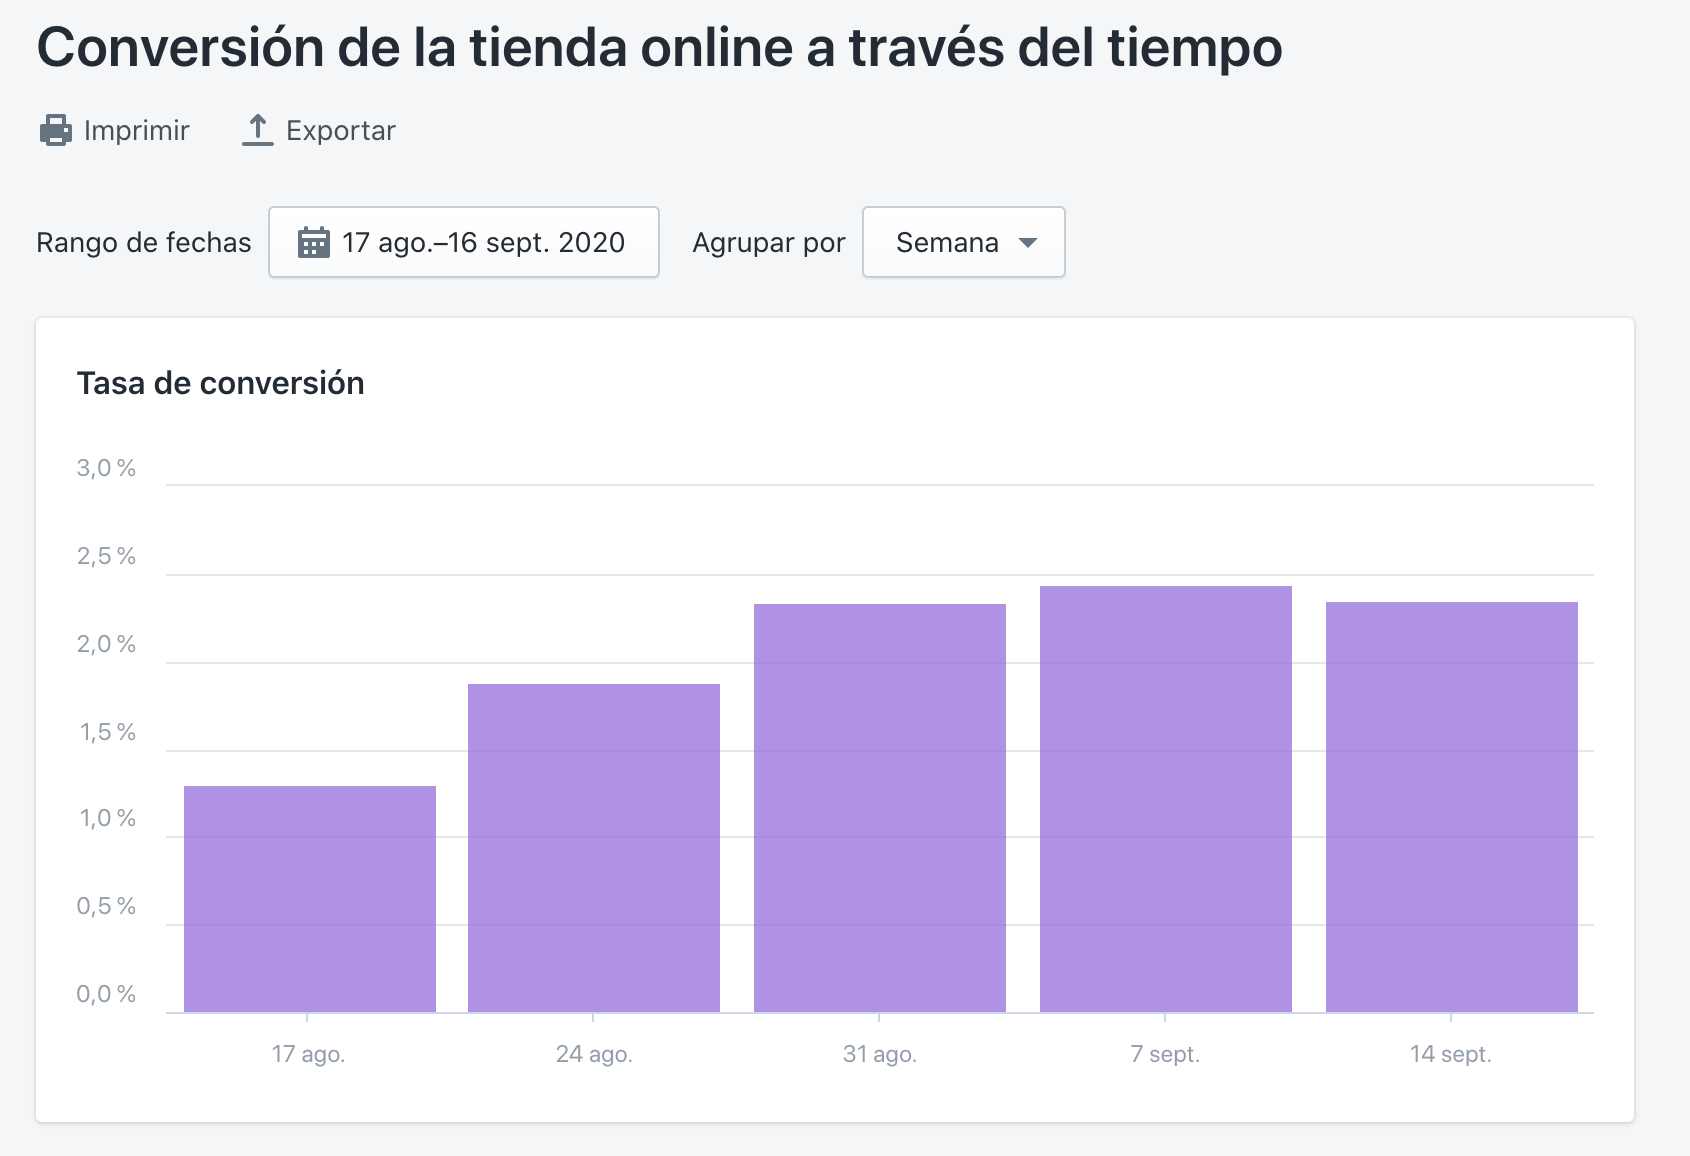
Task: Select the 24 ago. conversion bar
Action: [x=594, y=848]
